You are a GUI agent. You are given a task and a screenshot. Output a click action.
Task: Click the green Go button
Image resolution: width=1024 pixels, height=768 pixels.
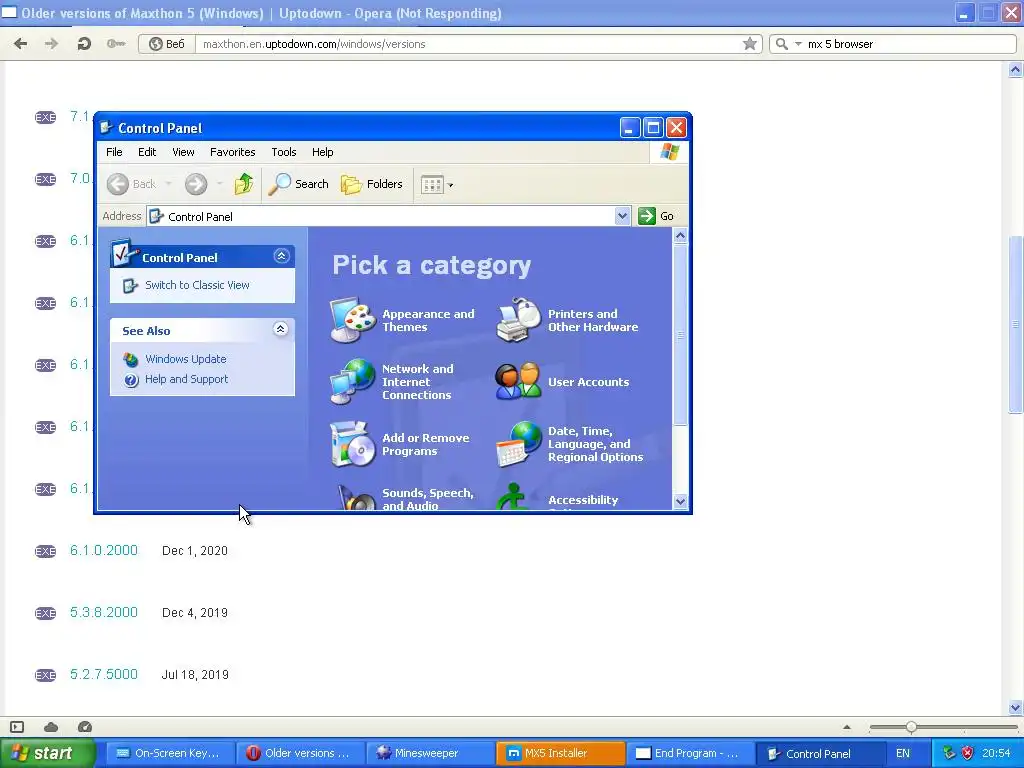(x=656, y=216)
